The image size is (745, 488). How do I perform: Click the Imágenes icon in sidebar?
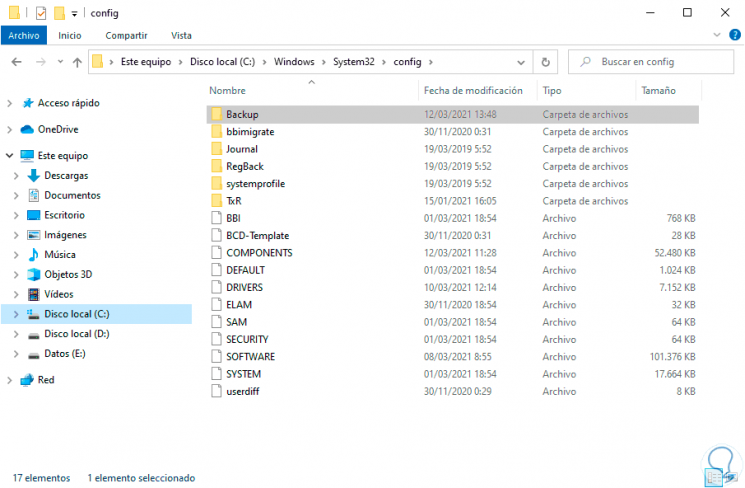[33, 235]
